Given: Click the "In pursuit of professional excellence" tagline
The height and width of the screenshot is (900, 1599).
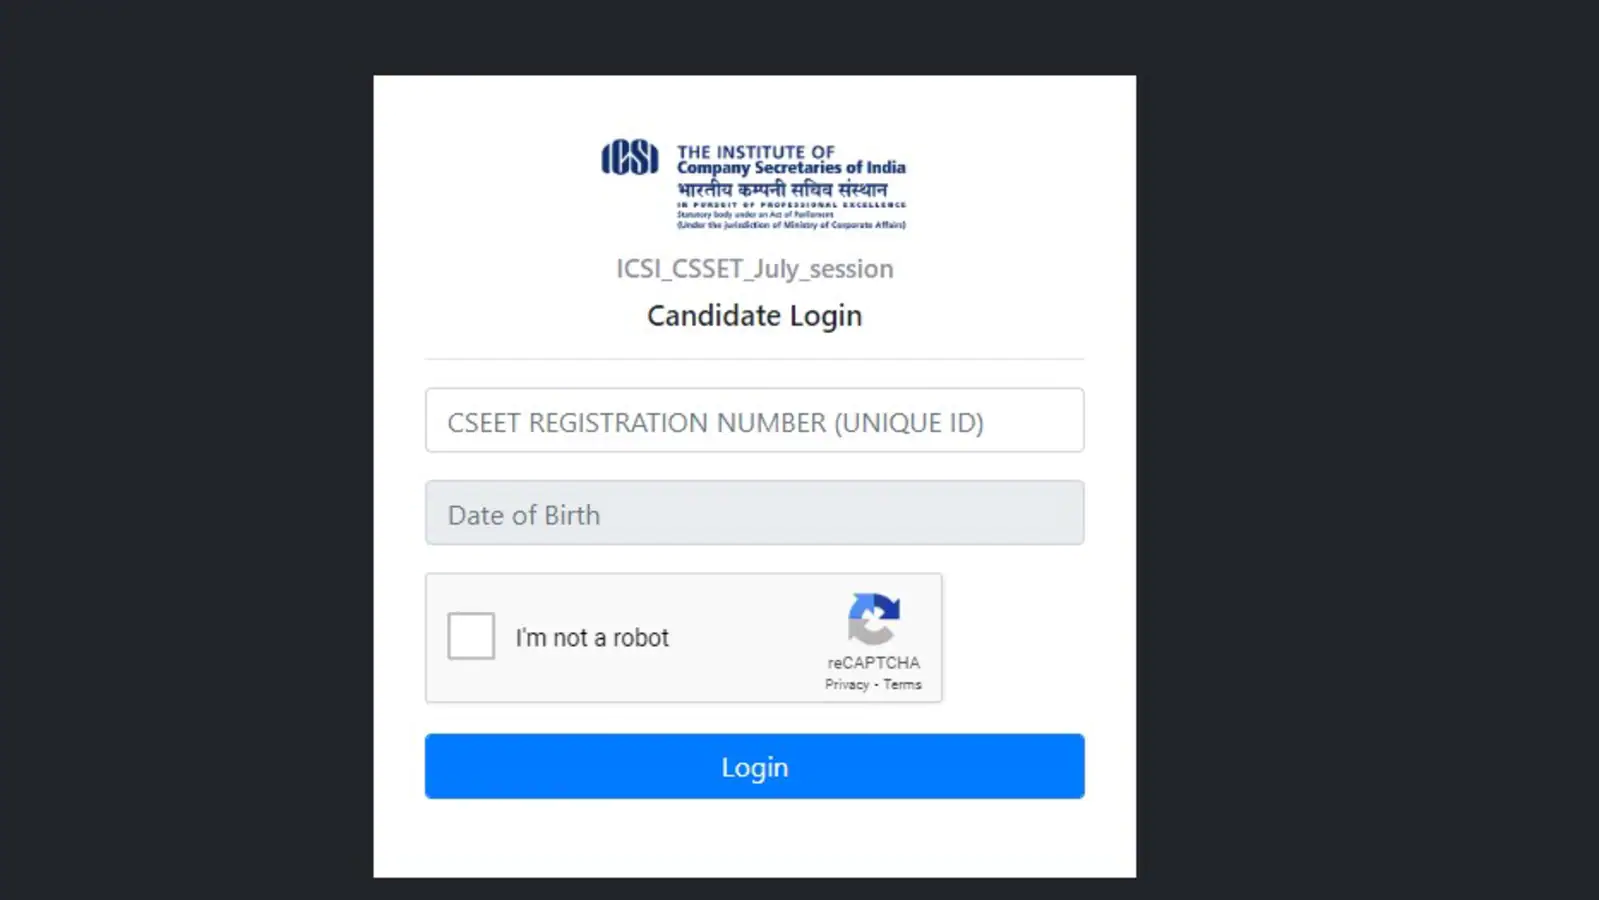Looking at the screenshot, I should tap(791, 205).
